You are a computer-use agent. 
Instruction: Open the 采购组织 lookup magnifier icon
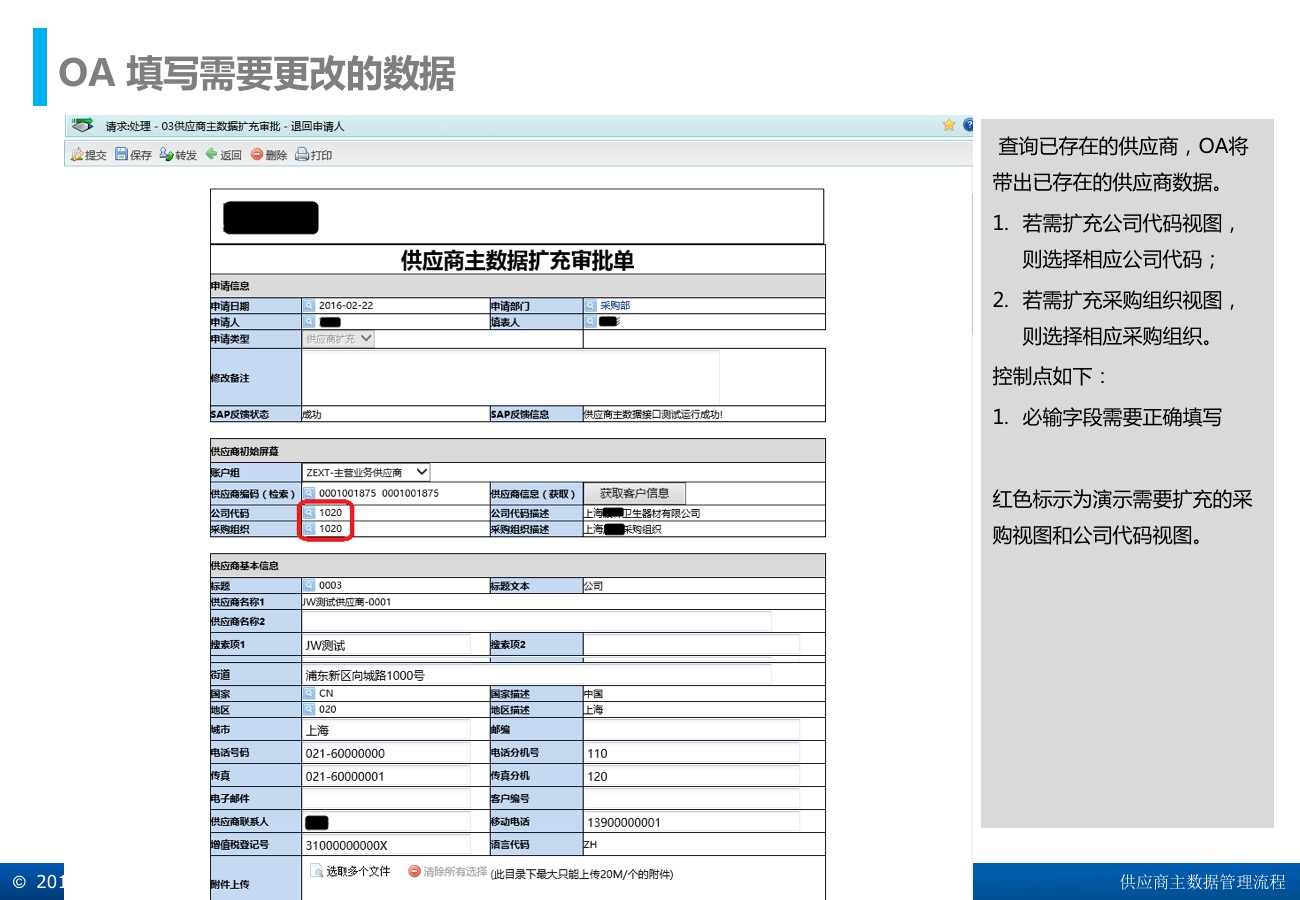tap(309, 529)
